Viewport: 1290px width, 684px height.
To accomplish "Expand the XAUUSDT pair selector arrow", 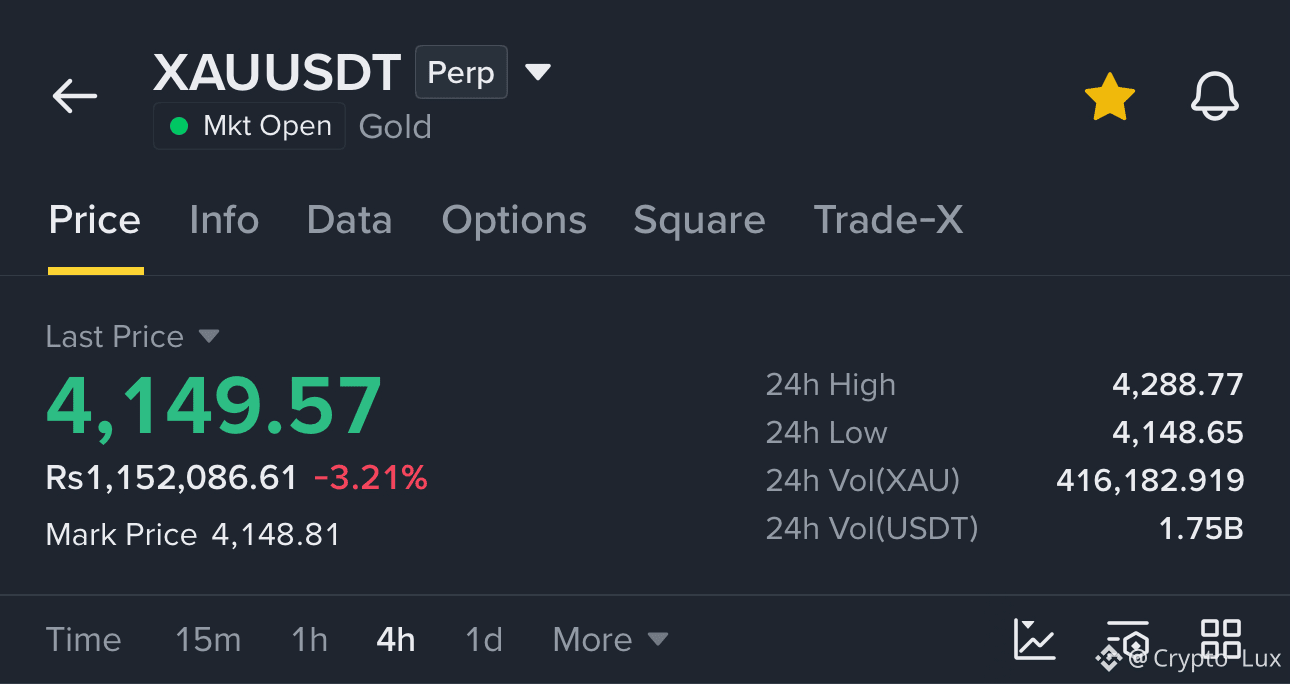I will [x=538, y=72].
